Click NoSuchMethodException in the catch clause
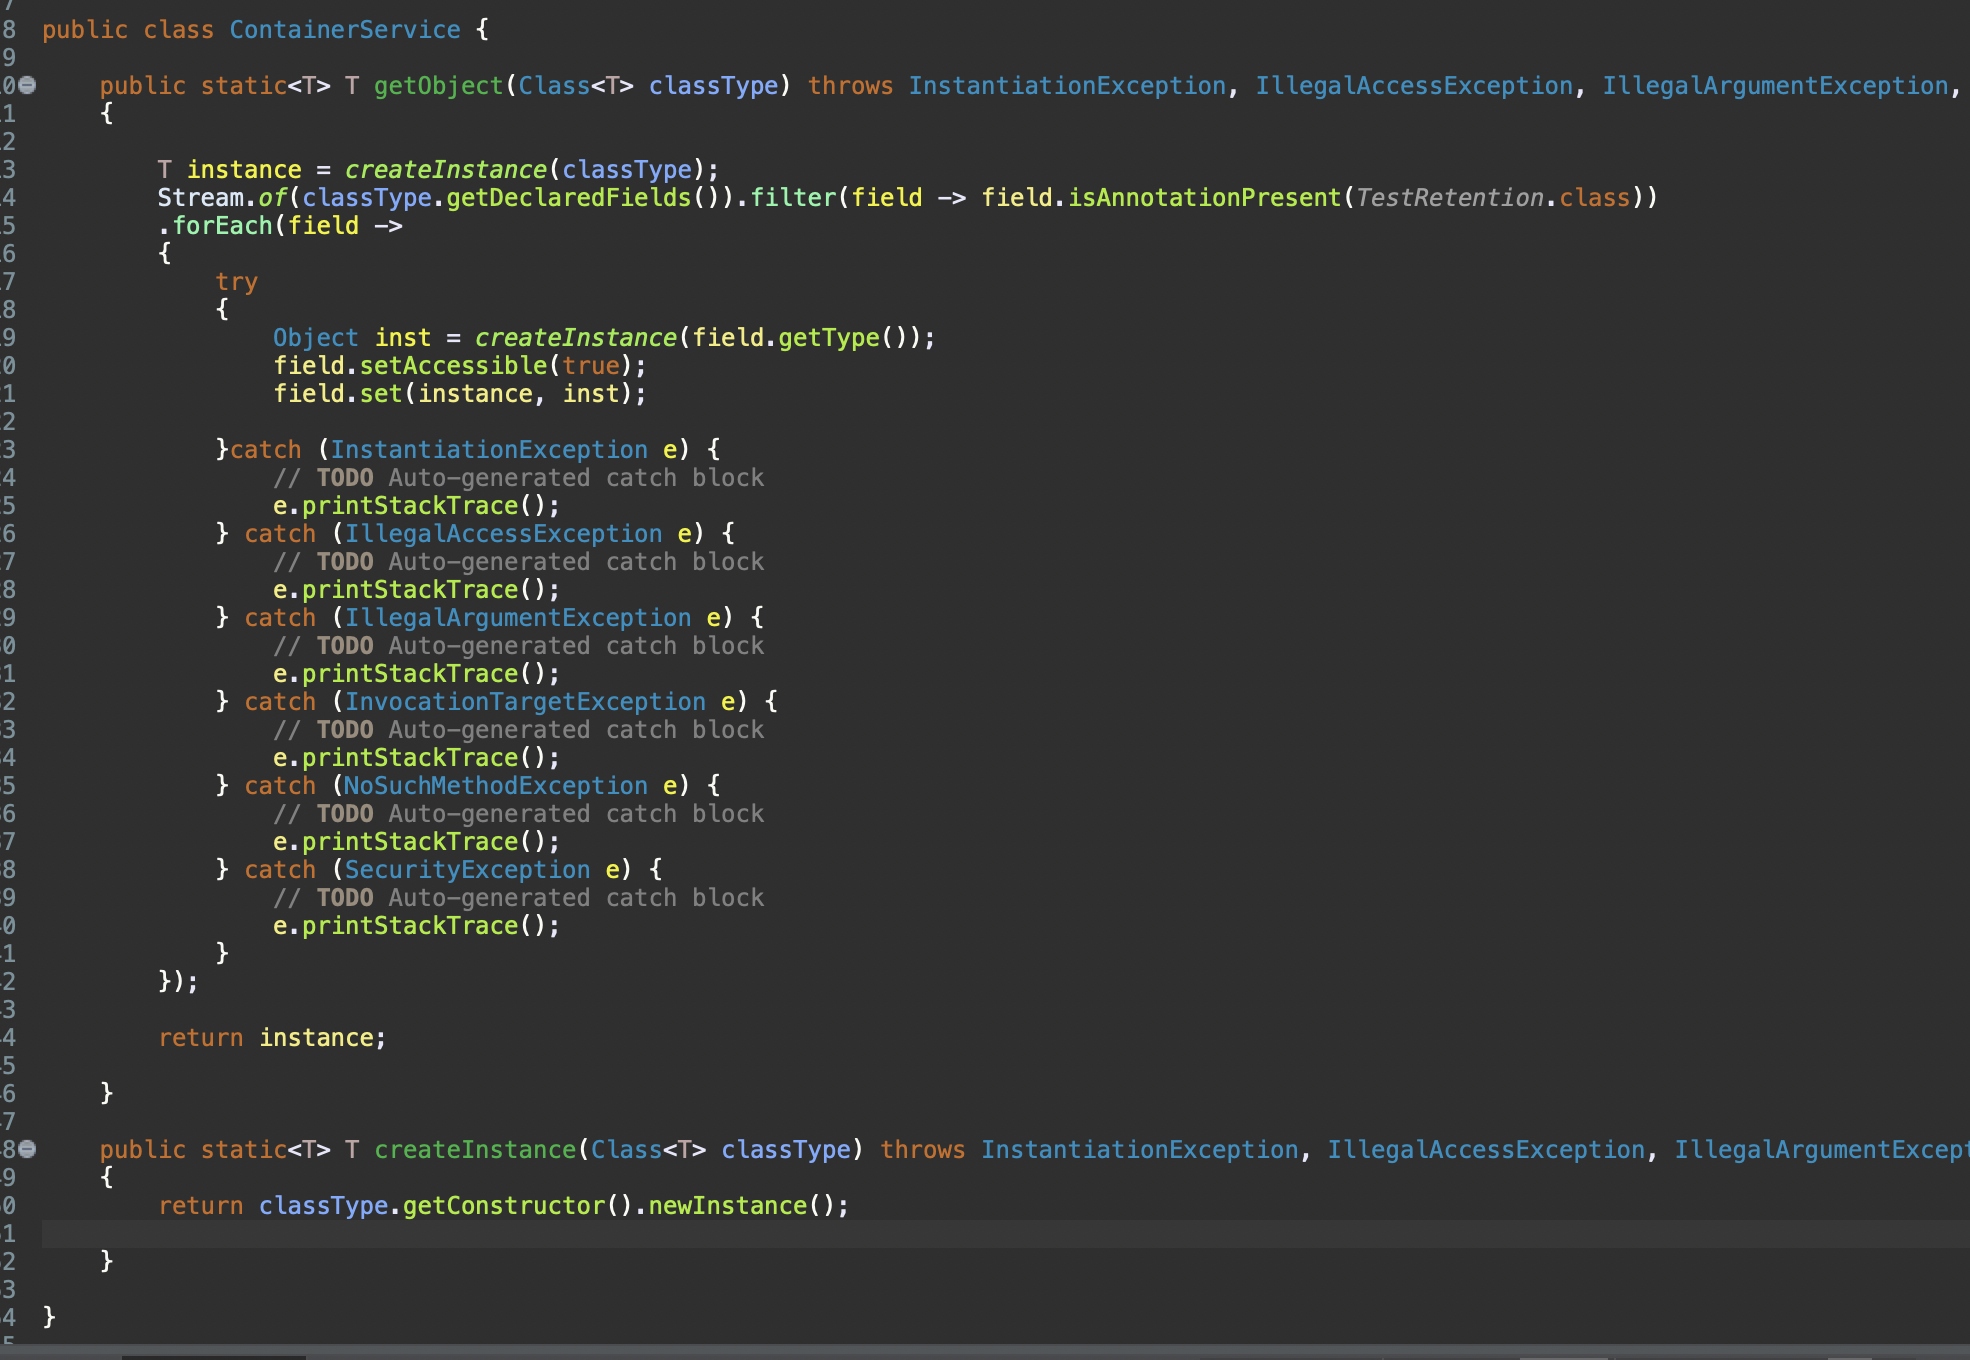 click(495, 786)
